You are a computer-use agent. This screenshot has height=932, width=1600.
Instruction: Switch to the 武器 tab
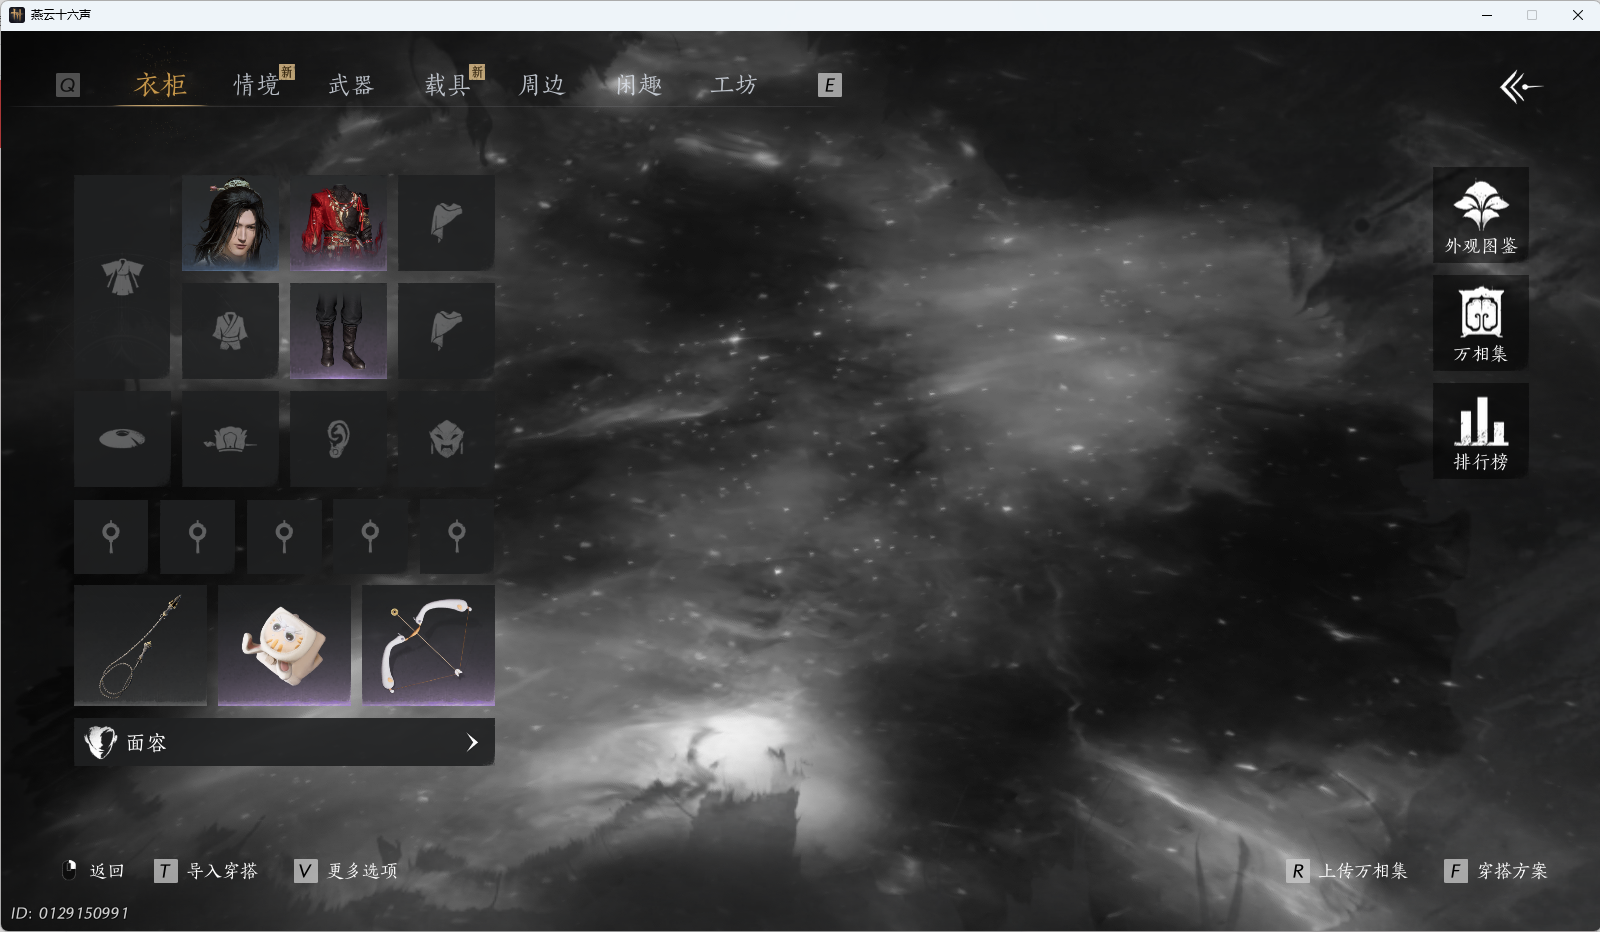[351, 85]
